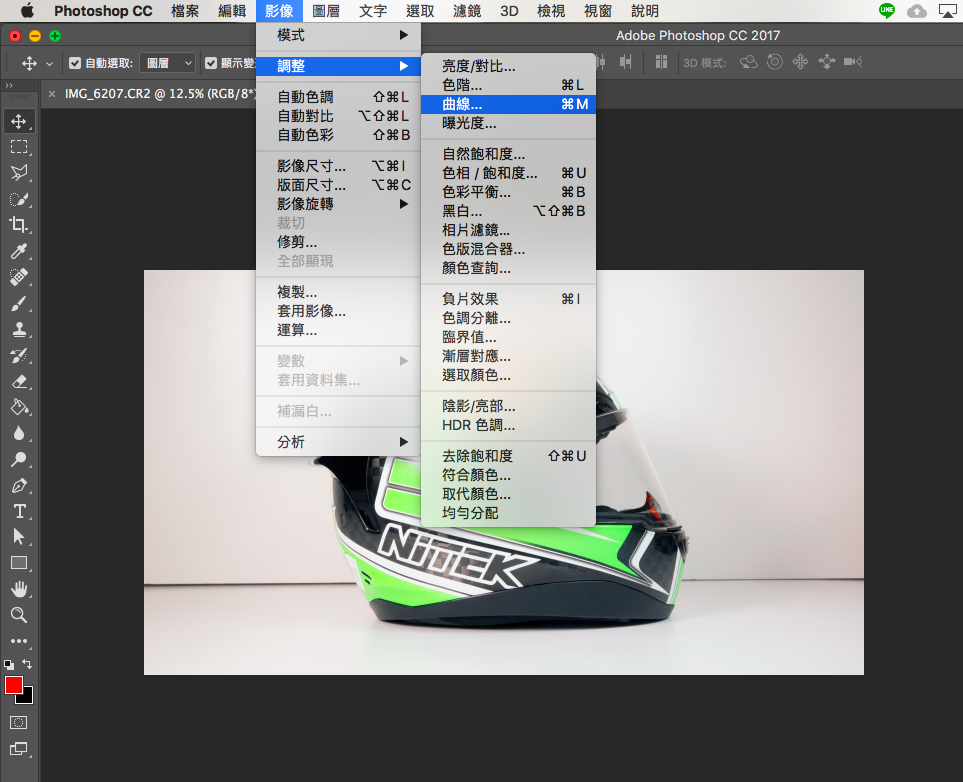Viewport: 963px width, 782px height.
Task: Click the red foreground color swatch
Action: click(x=13, y=684)
